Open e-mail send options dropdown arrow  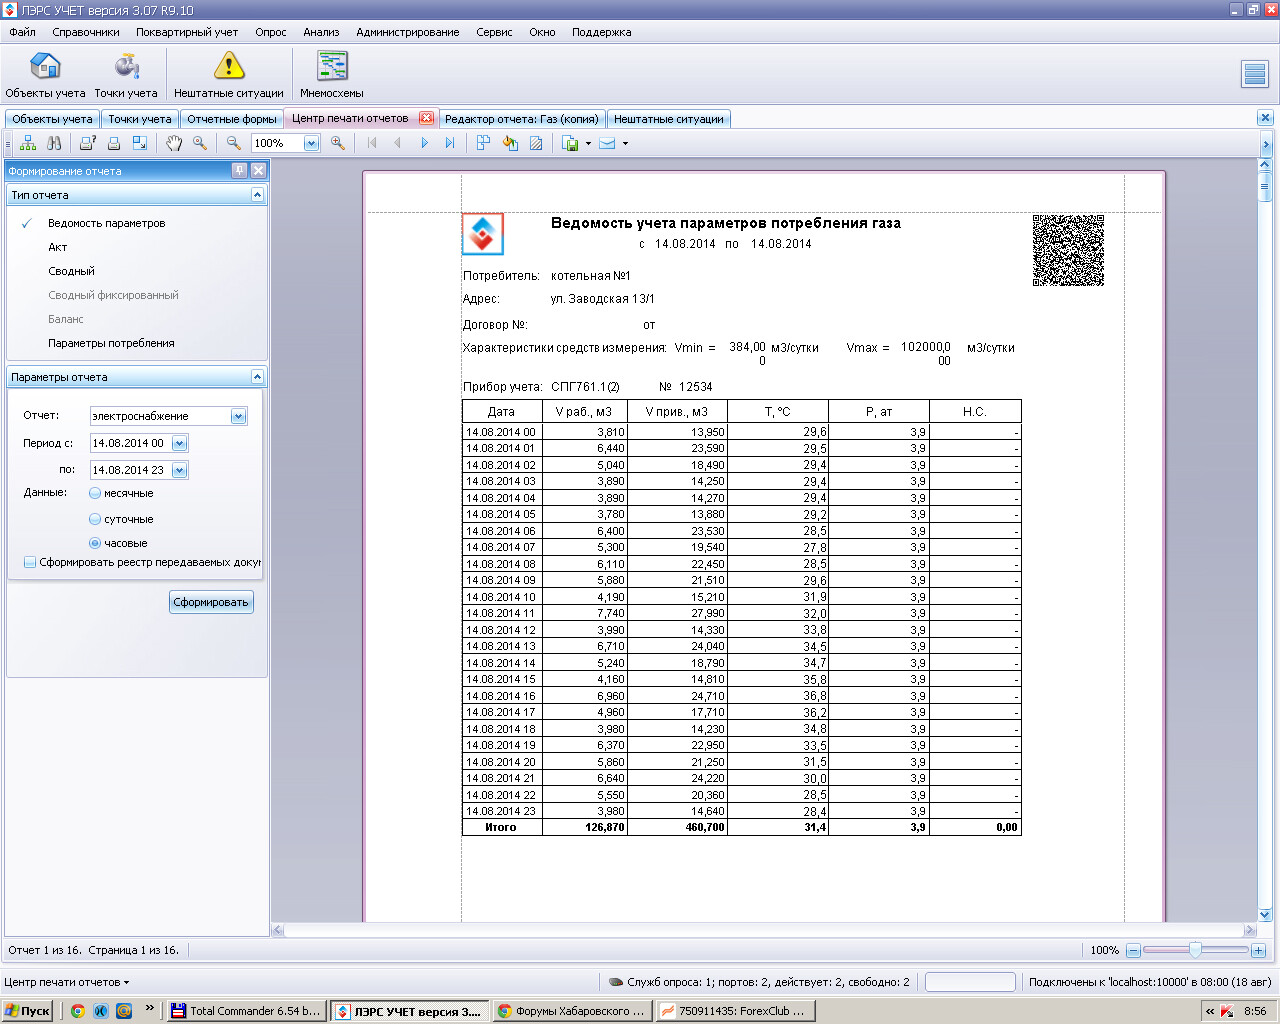coord(625,143)
